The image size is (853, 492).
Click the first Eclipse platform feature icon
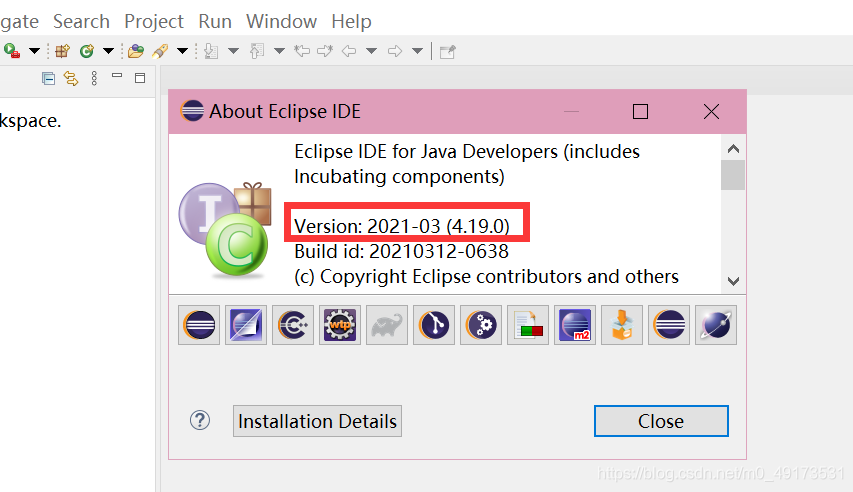coord(199,325)
